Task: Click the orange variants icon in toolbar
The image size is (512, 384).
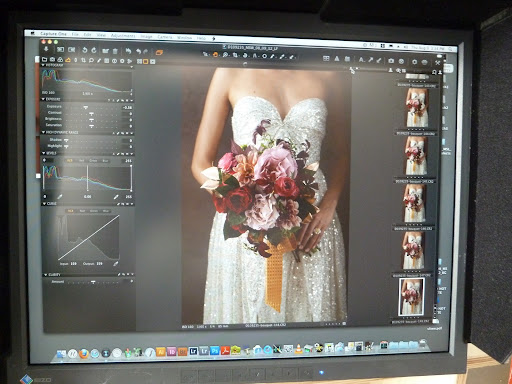Action: click(x=159, y=52)
